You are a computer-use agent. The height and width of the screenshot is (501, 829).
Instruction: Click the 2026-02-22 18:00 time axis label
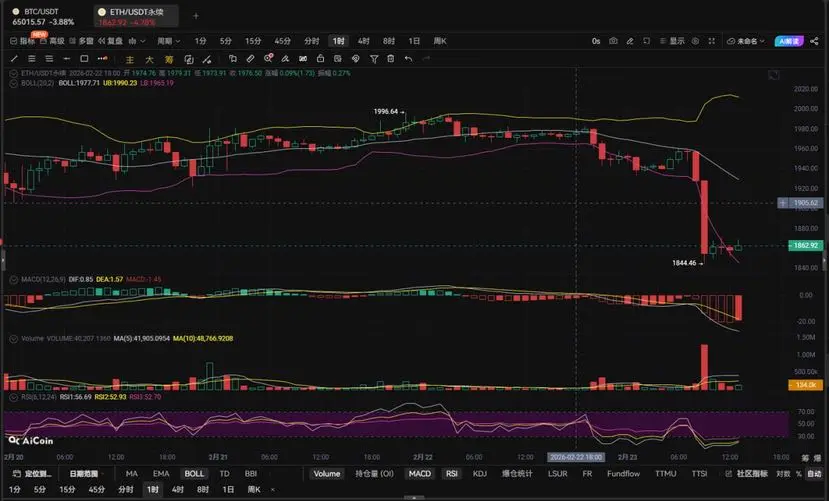(576, 457)
